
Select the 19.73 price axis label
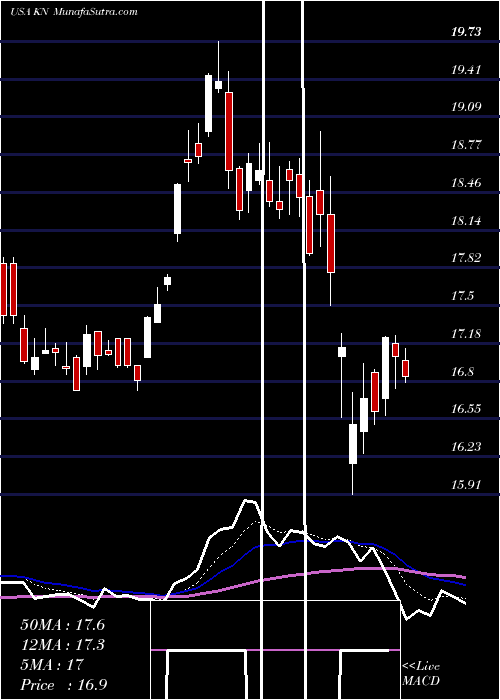tap(467, 32)
